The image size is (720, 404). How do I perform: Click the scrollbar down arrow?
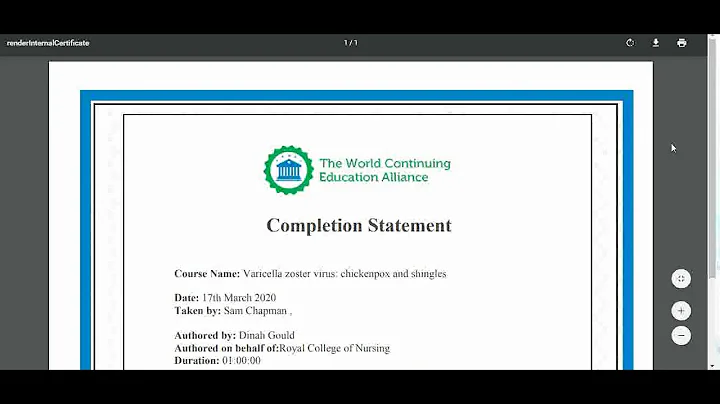[x=713, y=366]
